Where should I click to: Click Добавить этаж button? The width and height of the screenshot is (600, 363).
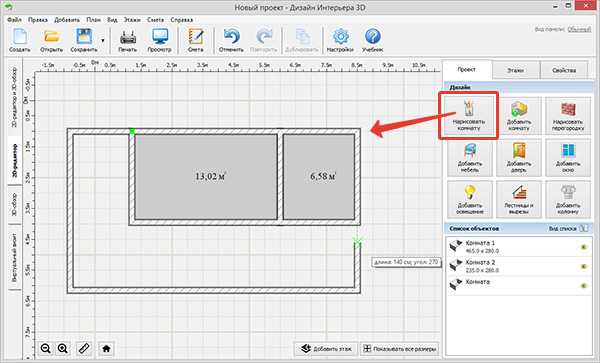click(x=326, y=348)
